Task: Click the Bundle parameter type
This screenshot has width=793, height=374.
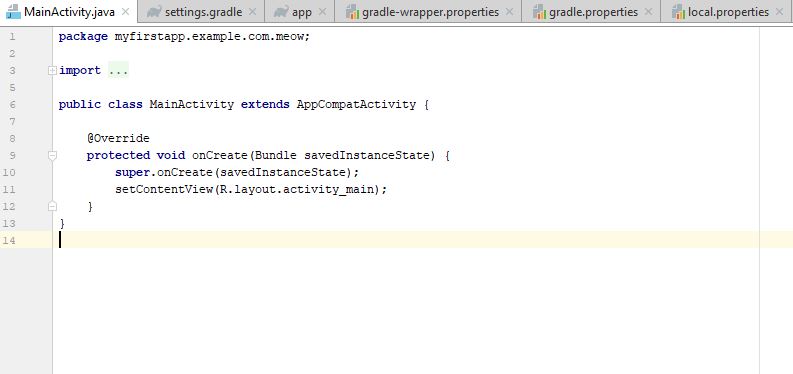Action: tap(276, 155)
